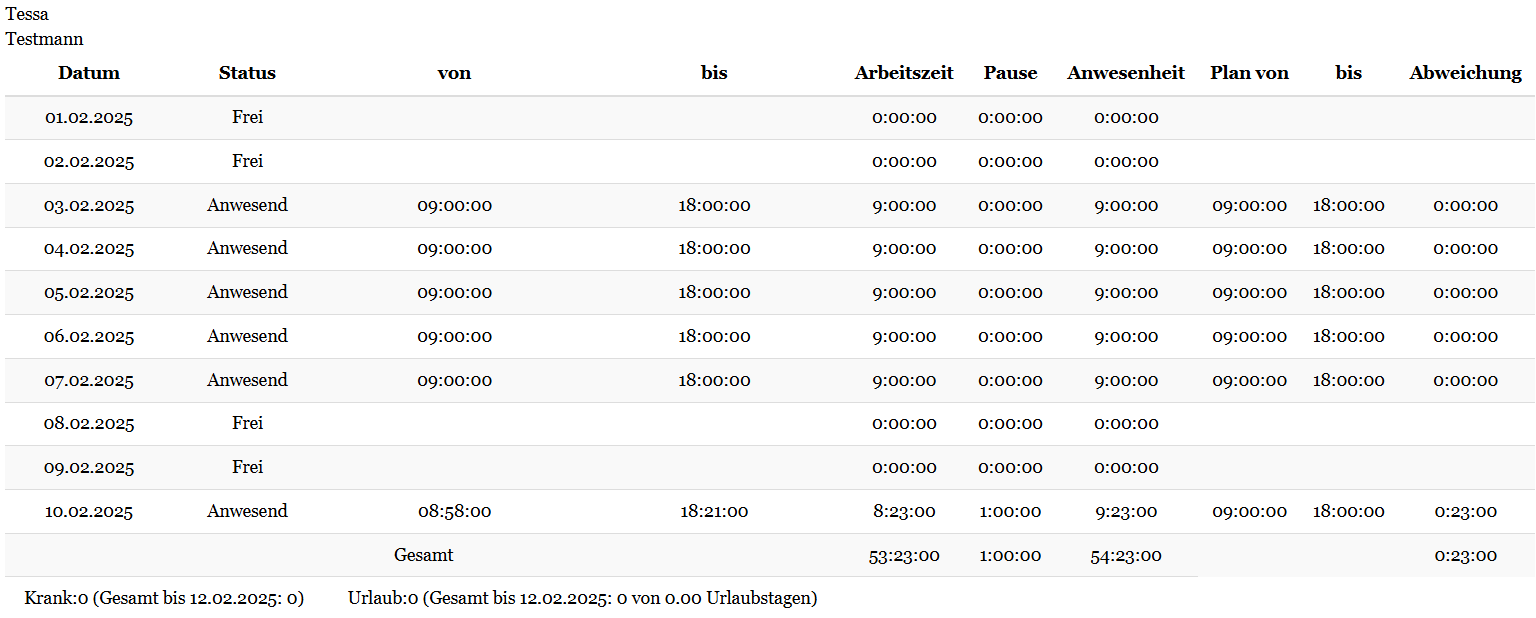Screen dimensions: 1536x618
Task: Click the 1:00:00 pause on 10.02.2025
Action: tap(1010, 512)
